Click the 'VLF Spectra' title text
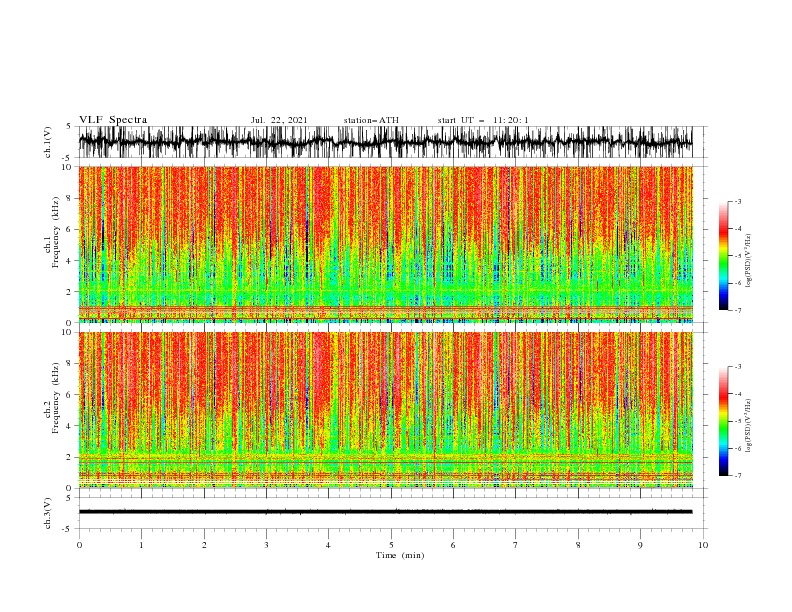Image resolution: width=792 pixels, height=612 pixels. (113, 120)
